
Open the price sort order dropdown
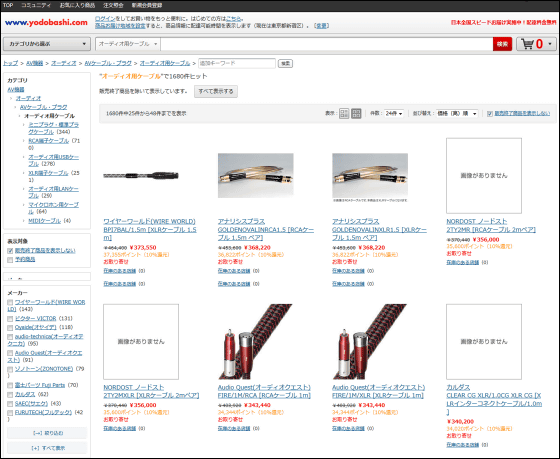457,114
